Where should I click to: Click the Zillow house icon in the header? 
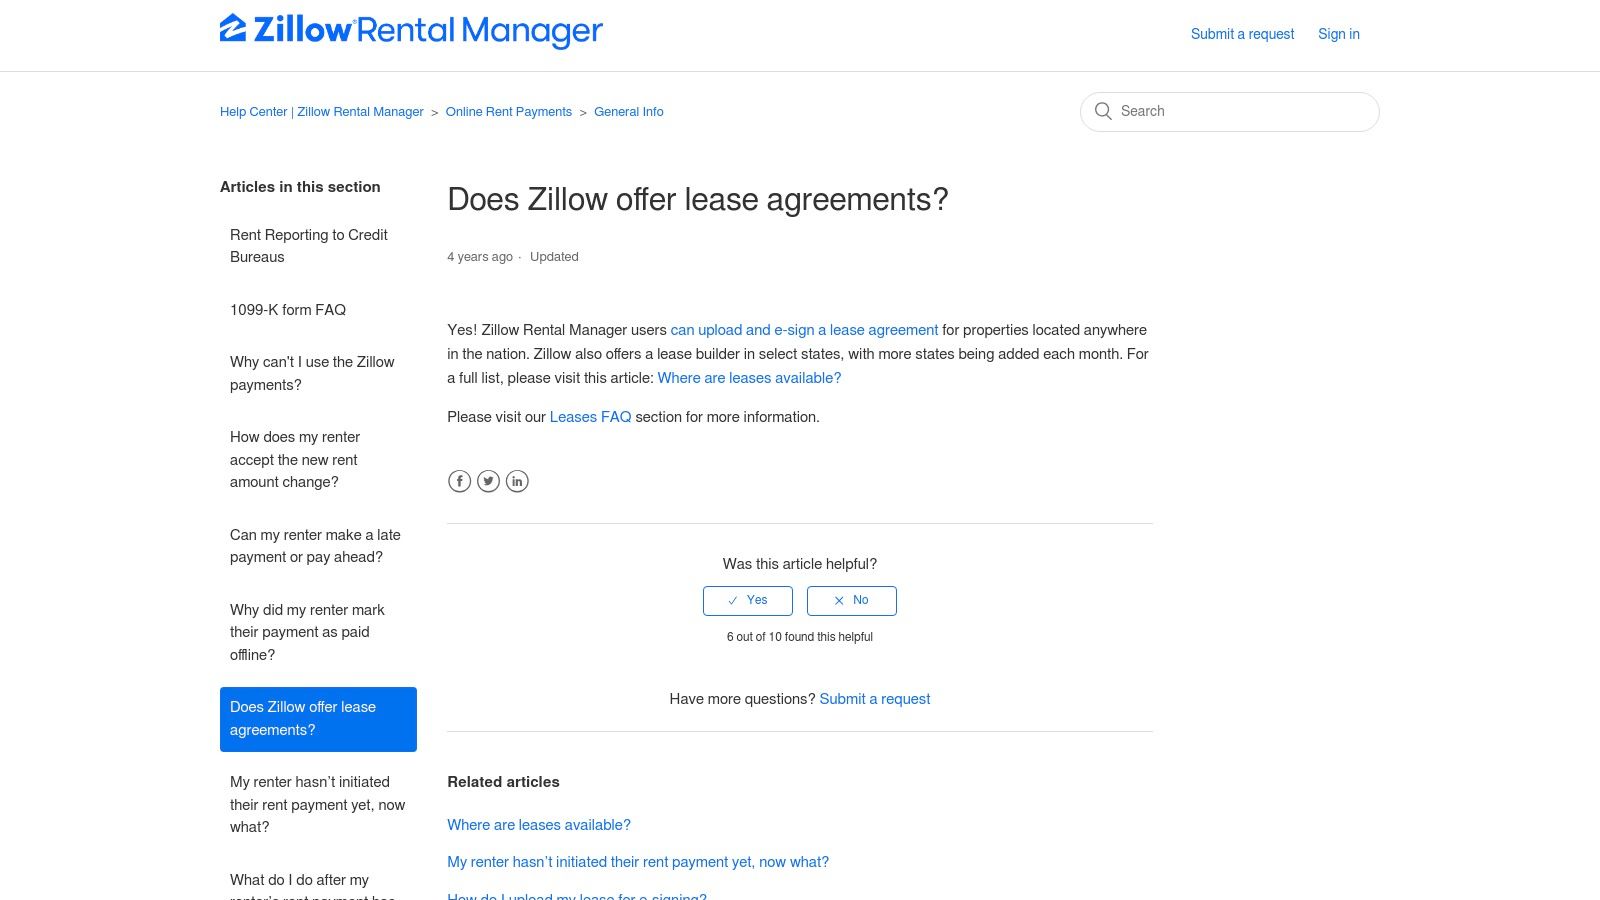click(233, 30)
